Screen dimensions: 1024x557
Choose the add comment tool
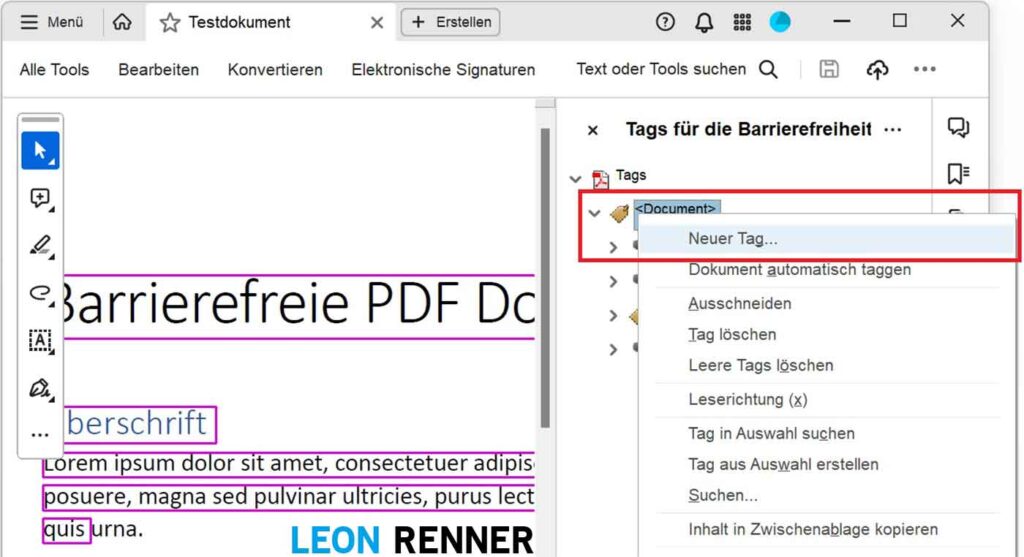(x=40, y=198)
